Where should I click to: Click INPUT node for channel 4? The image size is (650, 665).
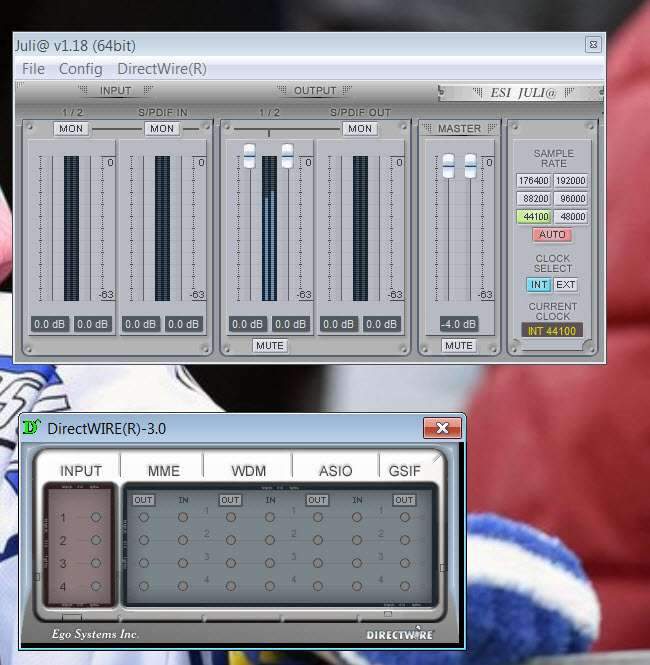(96, 586)
